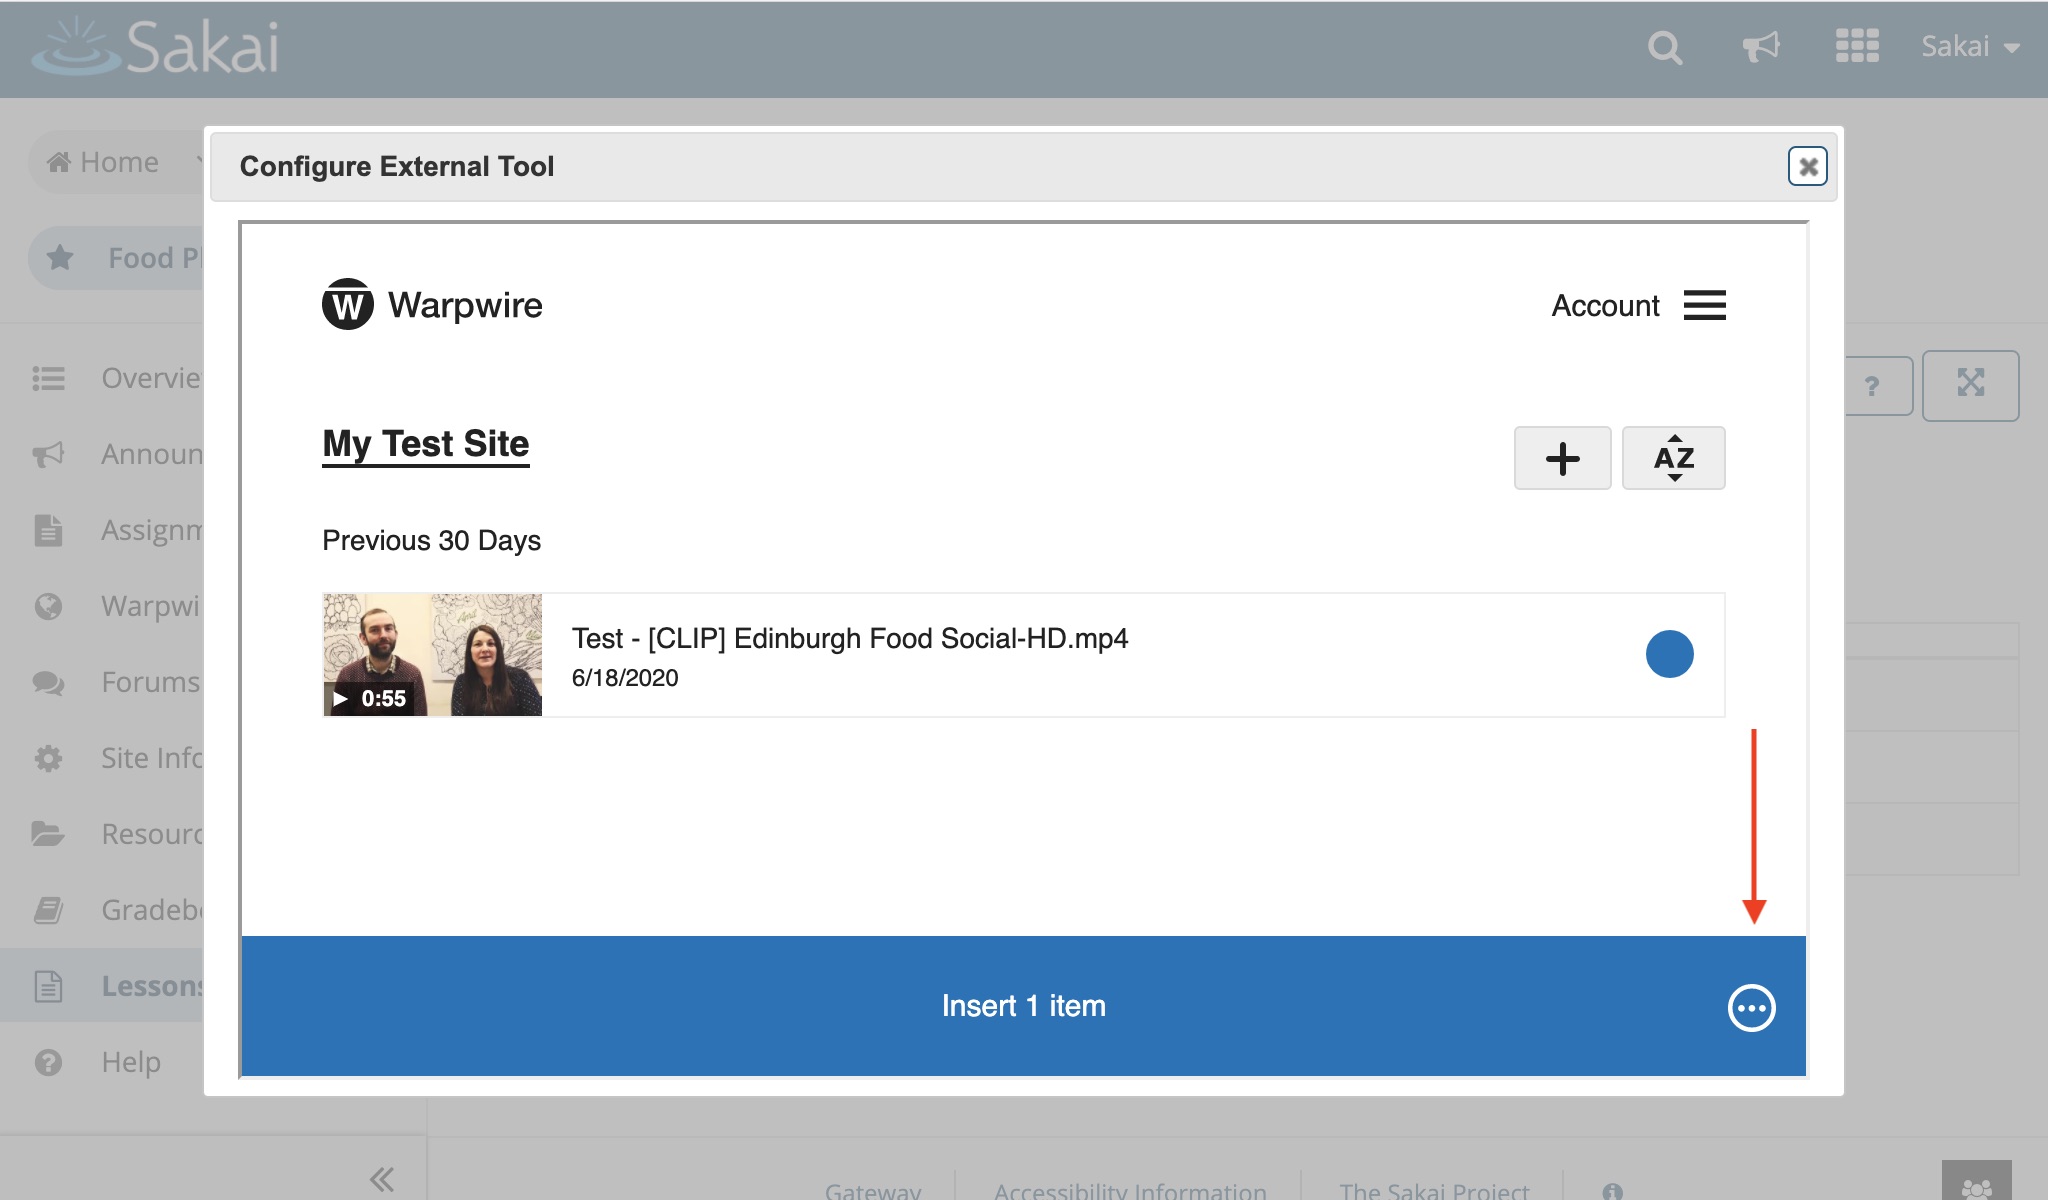Click the Warpwire logo icon

pyautogui.click(x=347, y=304)
